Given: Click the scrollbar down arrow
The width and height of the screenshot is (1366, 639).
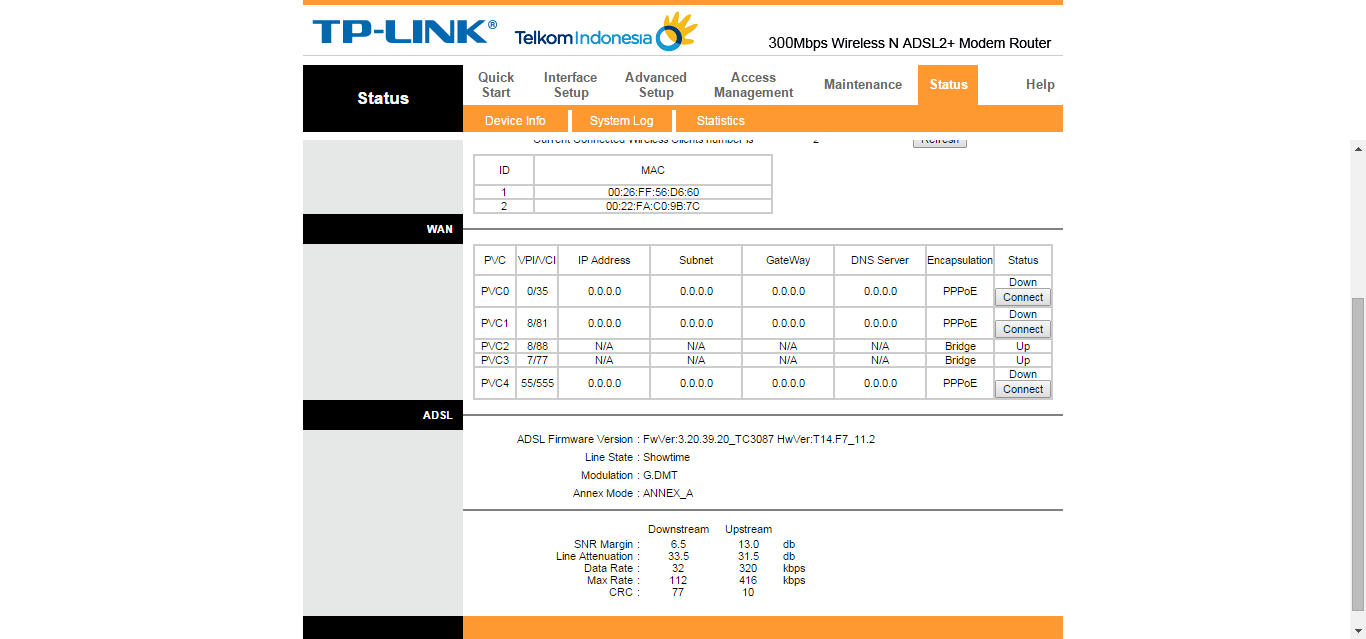Looking at the screenshot, I should (1357, 630).
